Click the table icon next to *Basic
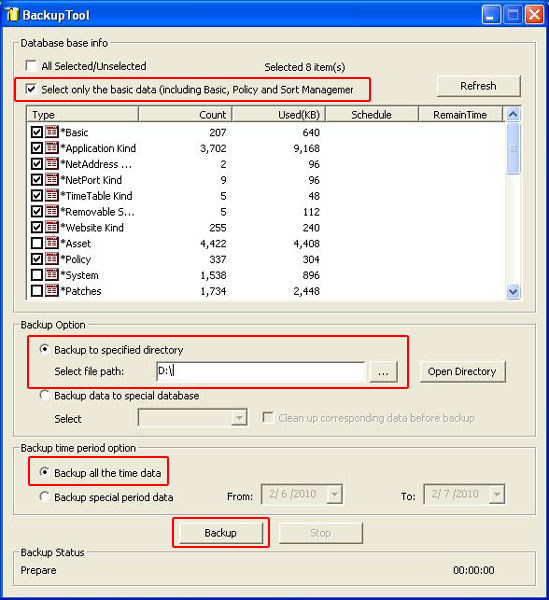The height and width of the screenshot is (600, 549). click(x=52, y=132)
